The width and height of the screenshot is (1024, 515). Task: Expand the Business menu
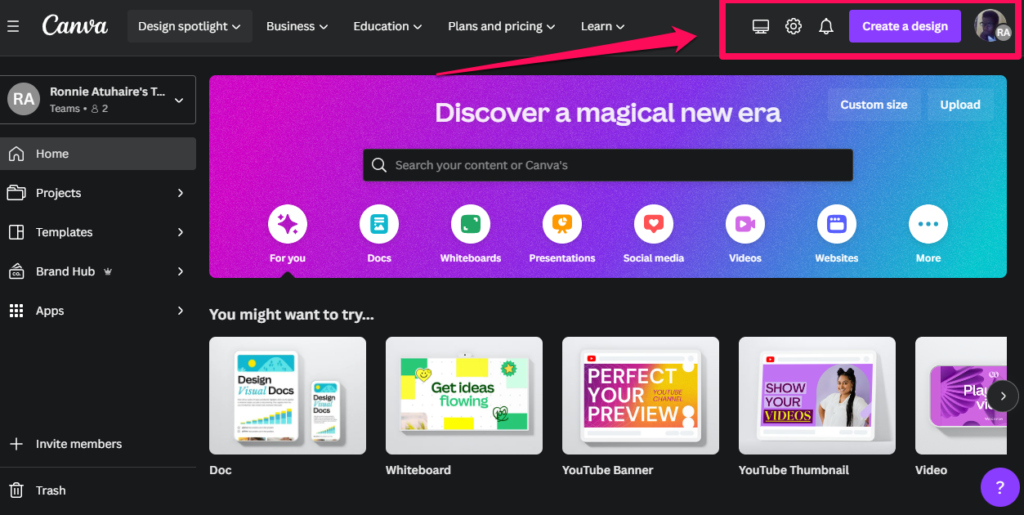pyautogui.click(x=296, y=26)
